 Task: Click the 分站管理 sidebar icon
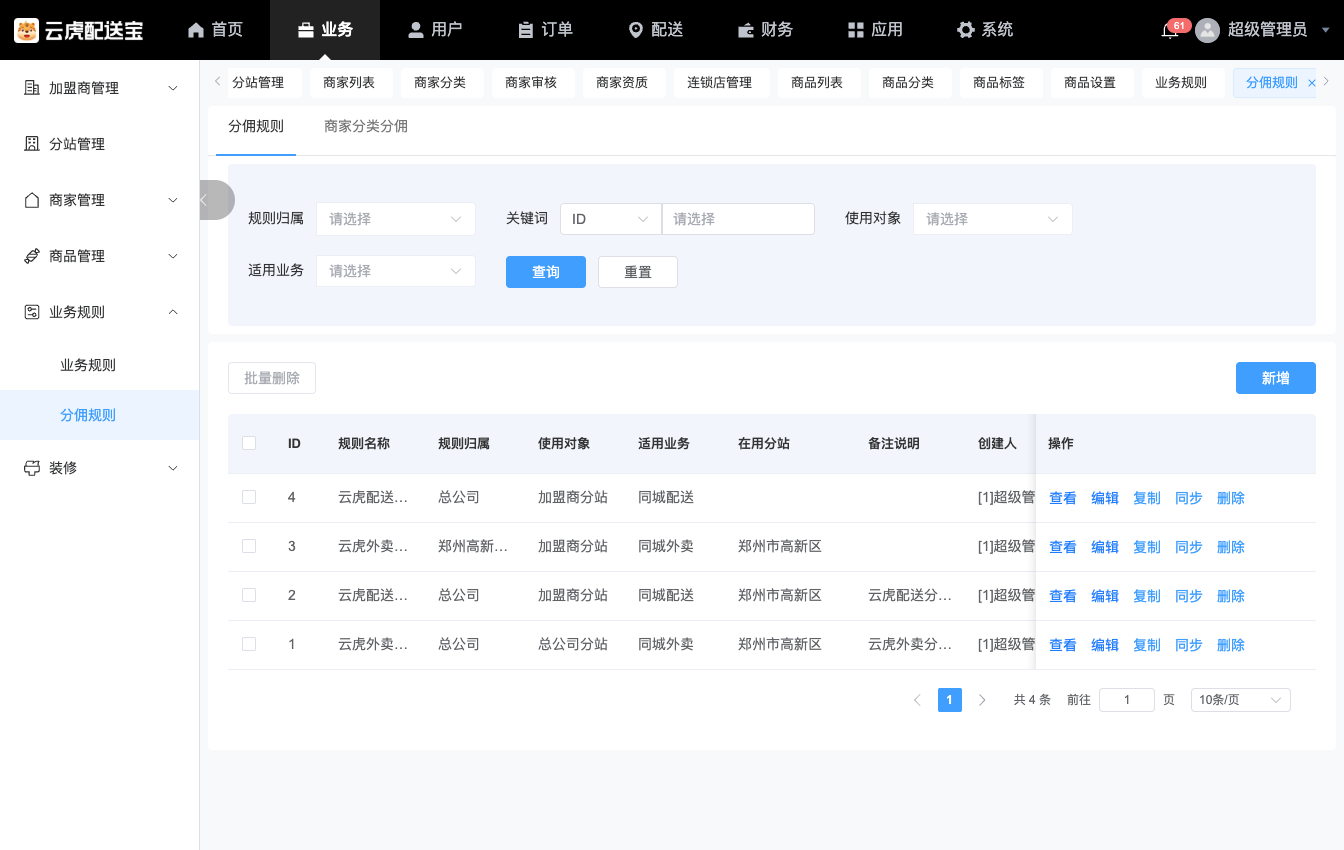(x=32, y=144)
